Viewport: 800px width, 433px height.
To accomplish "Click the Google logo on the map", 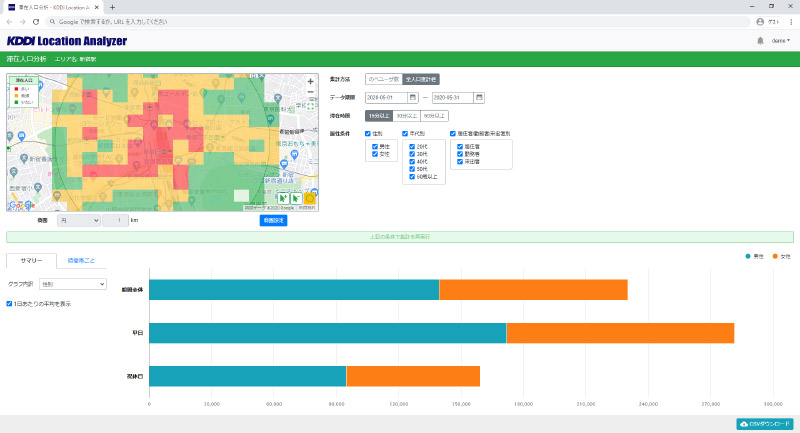I will click(x=22, y=205).
